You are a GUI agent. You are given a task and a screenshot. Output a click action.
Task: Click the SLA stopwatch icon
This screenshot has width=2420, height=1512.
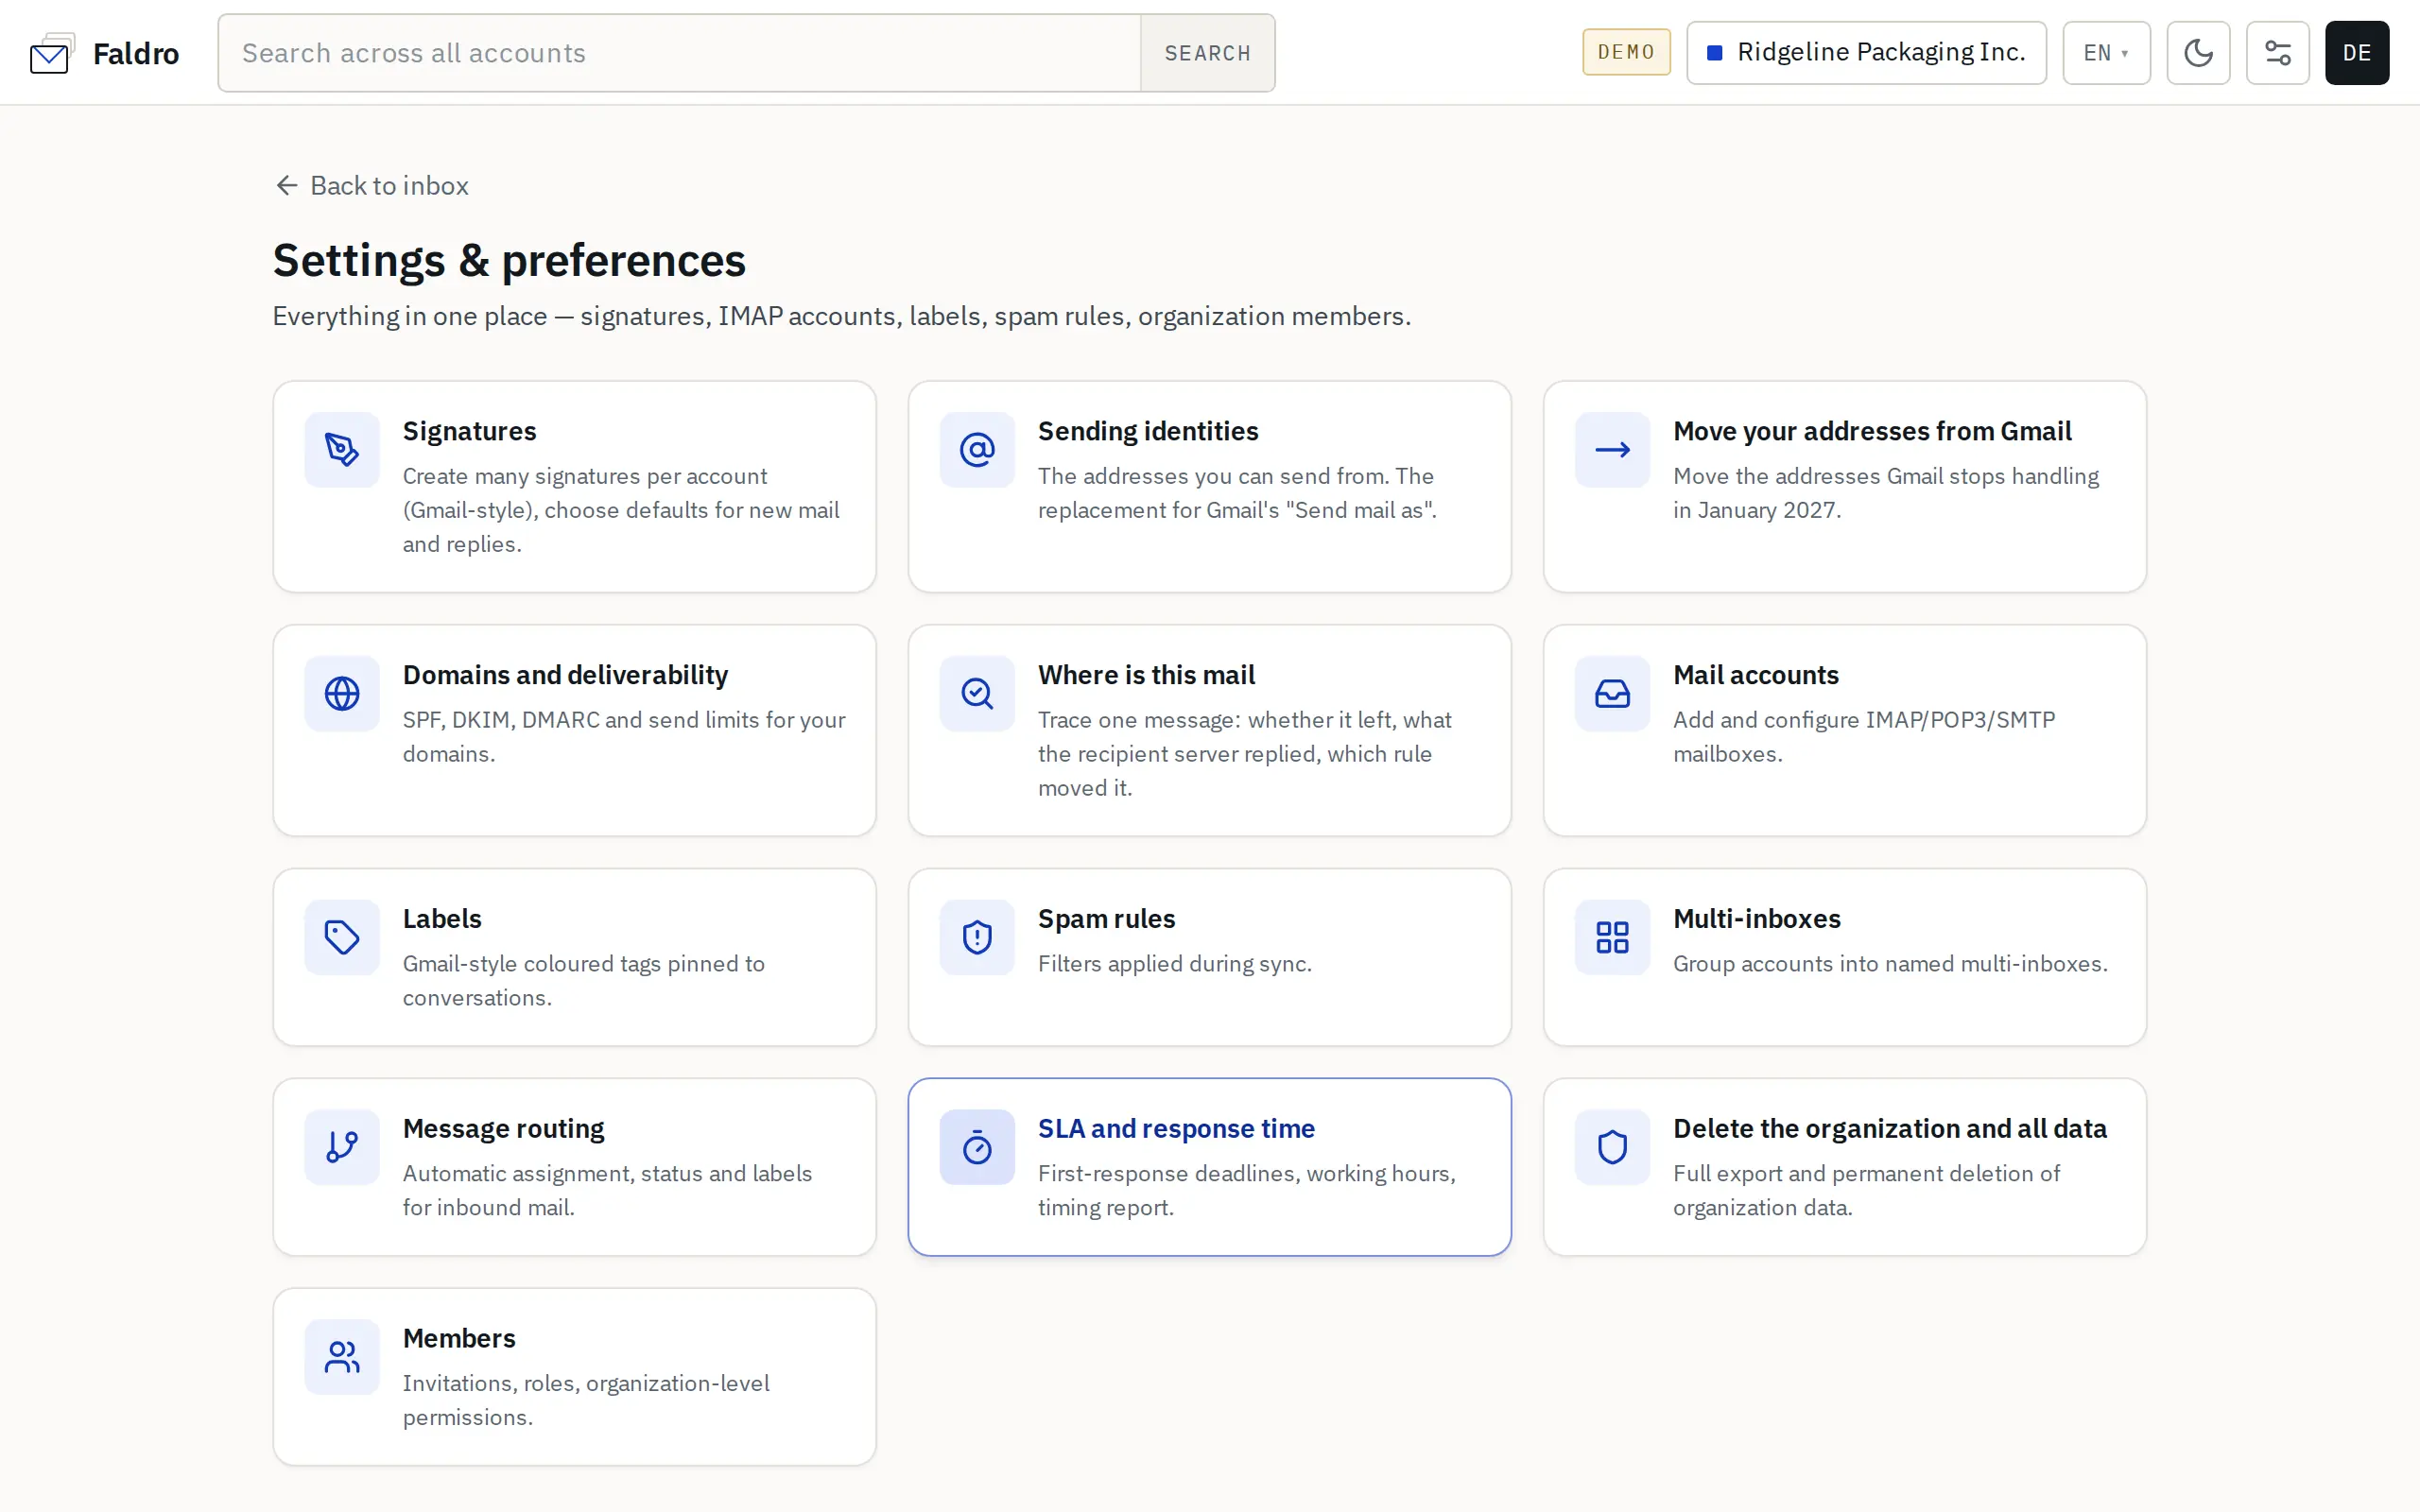pyautogui.click(x=977, y=1147)
